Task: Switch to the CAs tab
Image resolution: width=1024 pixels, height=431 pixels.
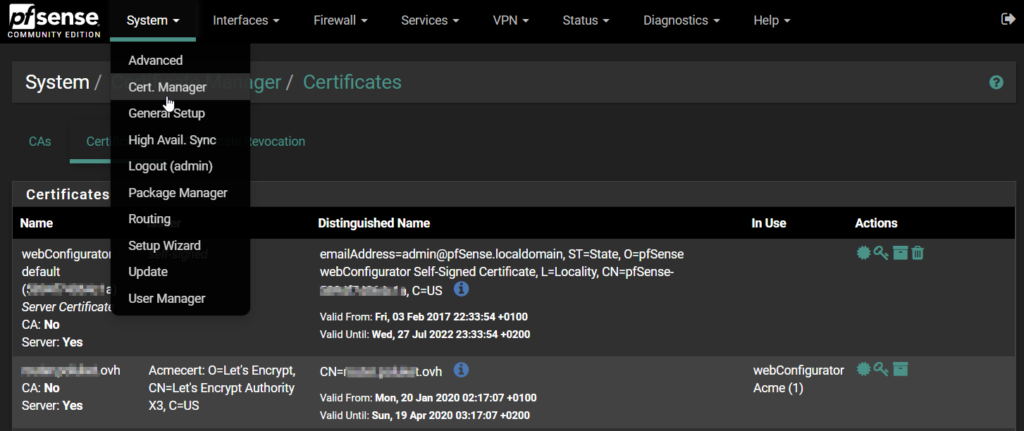Action: (x=40, y=141)
